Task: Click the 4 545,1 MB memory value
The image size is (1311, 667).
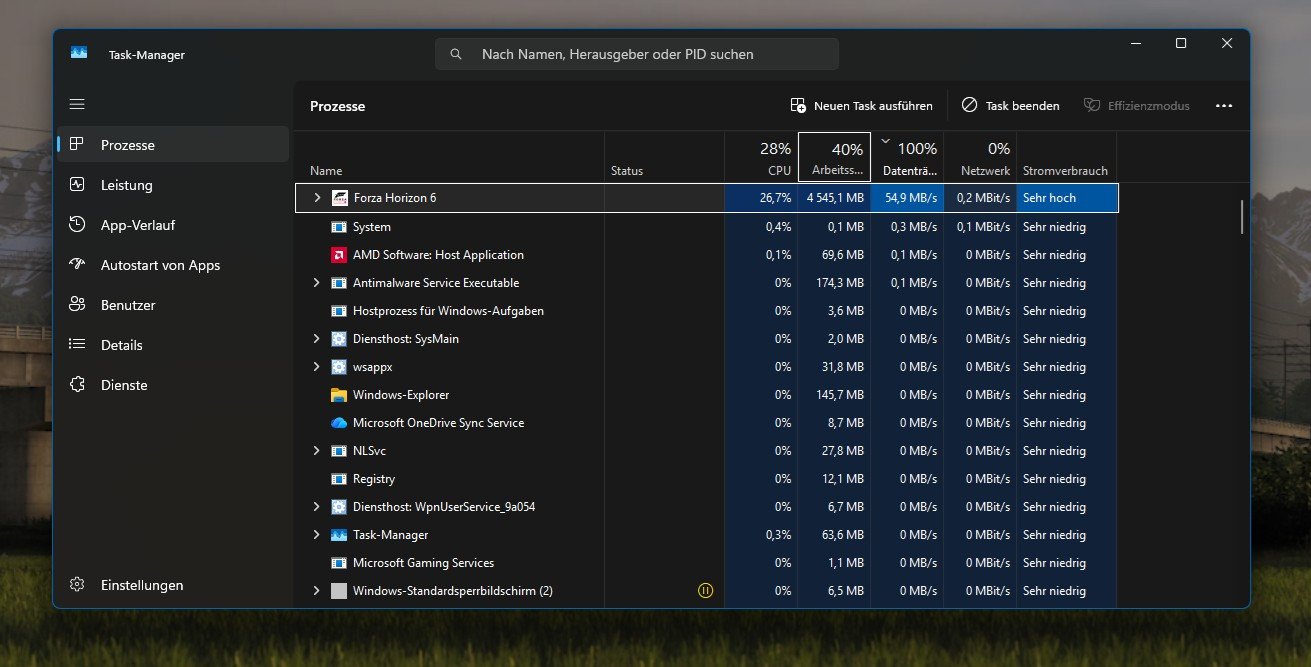Action: (x=835, y=198)
